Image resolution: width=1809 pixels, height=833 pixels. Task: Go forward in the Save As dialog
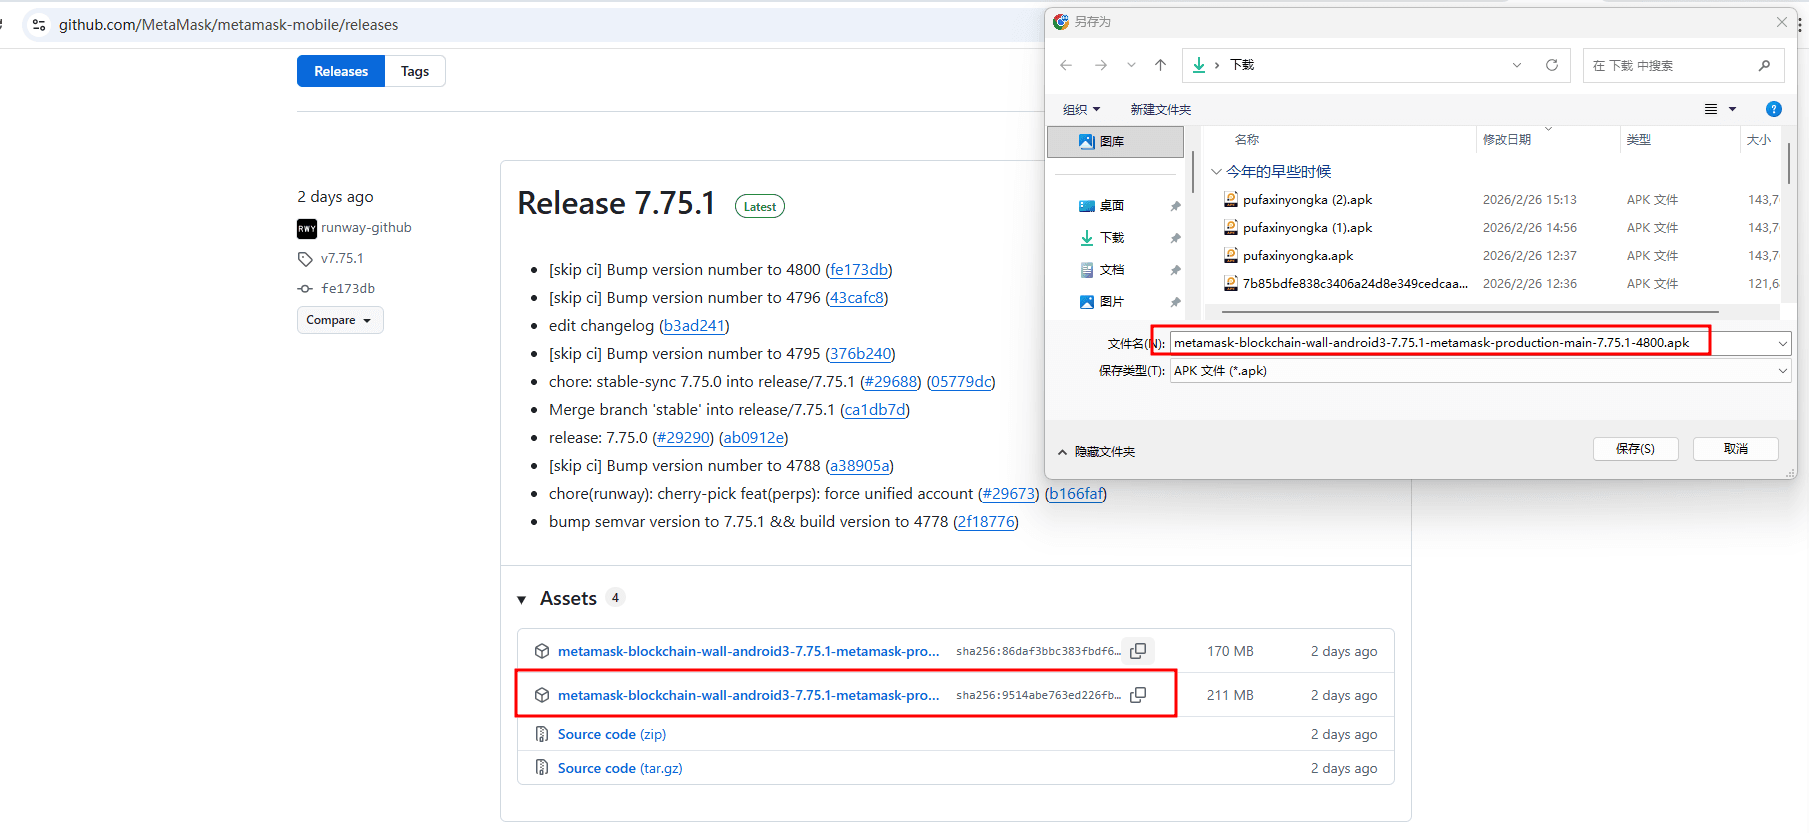[1101, 65]
